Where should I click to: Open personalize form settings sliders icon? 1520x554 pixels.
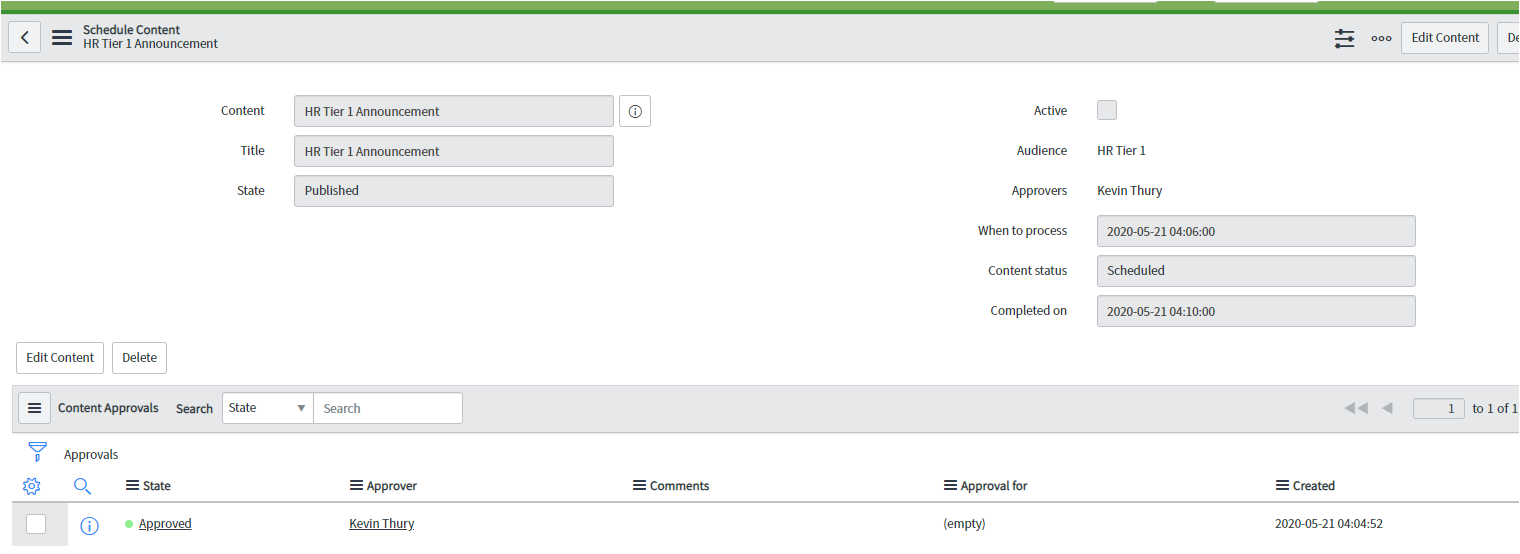coord(1344,38)
